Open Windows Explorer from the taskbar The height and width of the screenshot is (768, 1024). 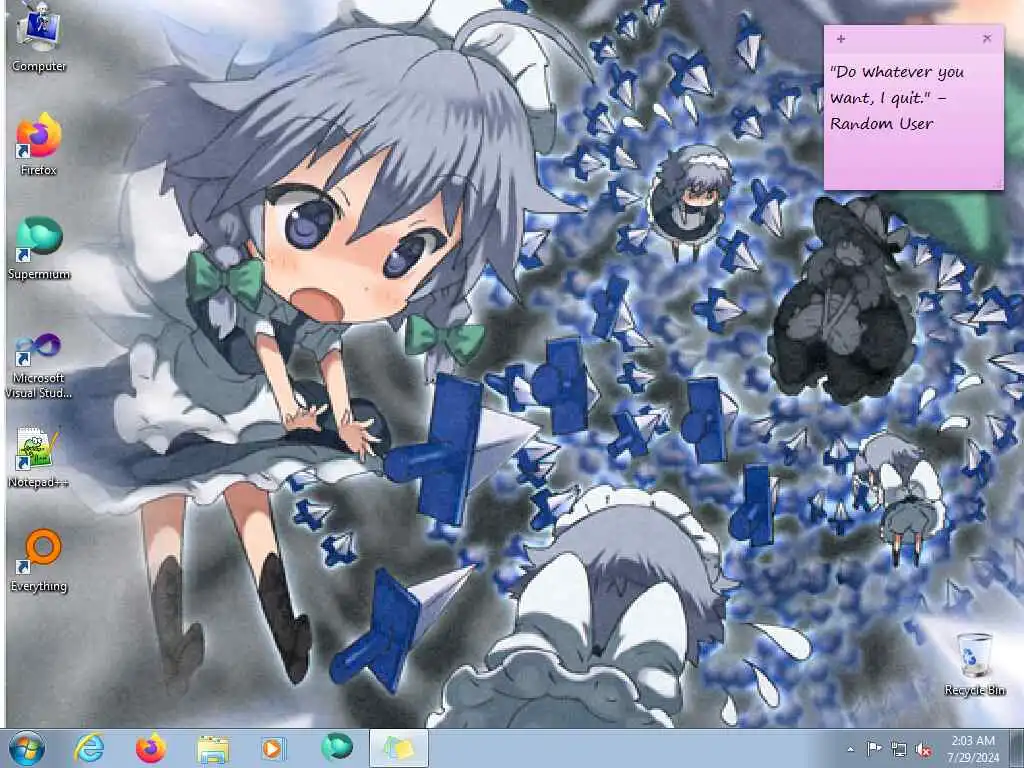tap(213, 748)
